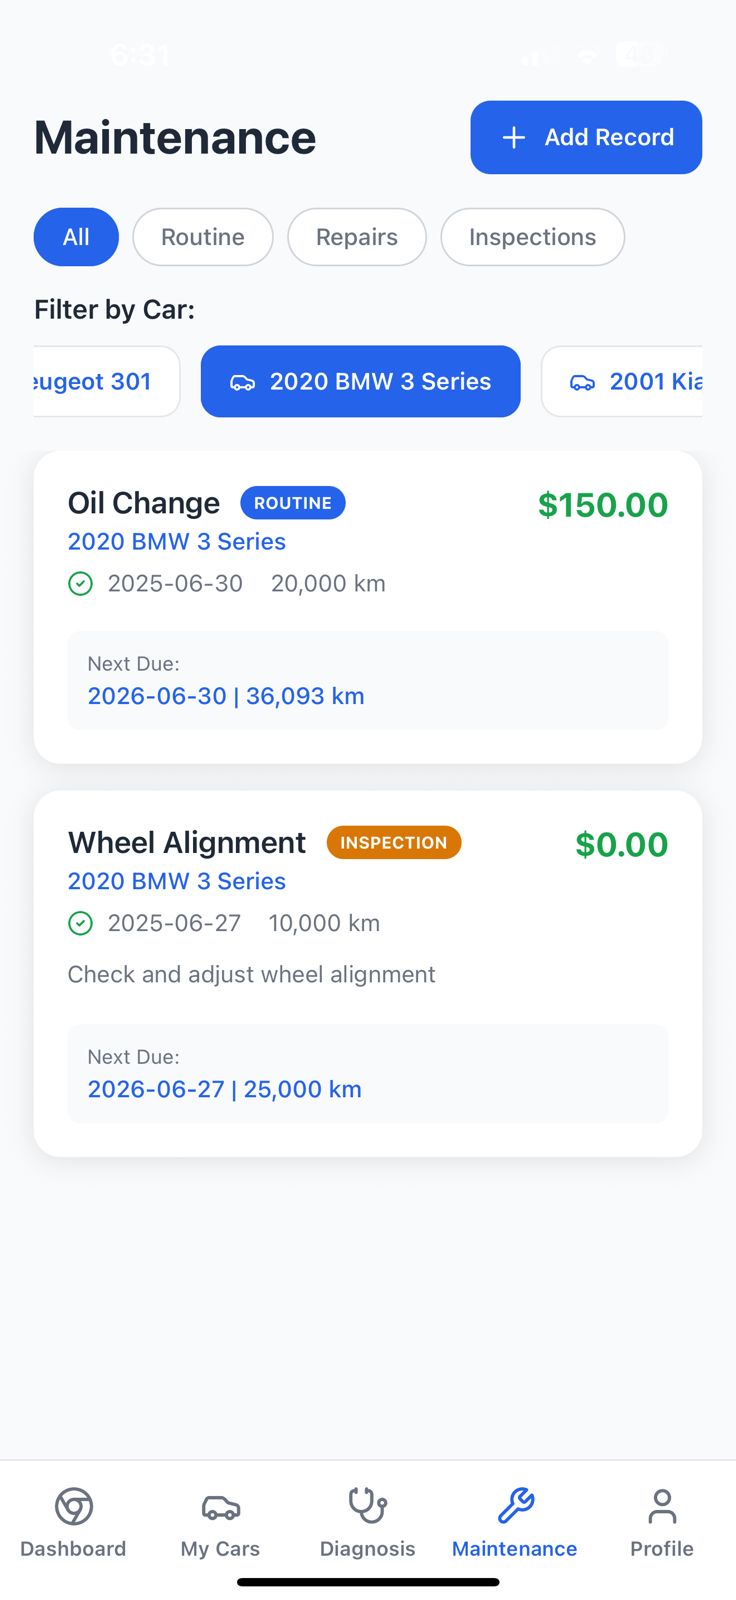Viewport: 736px width, 1600px height.
Task: Toggle the Routine filter chip
Action: coord(203,237)
